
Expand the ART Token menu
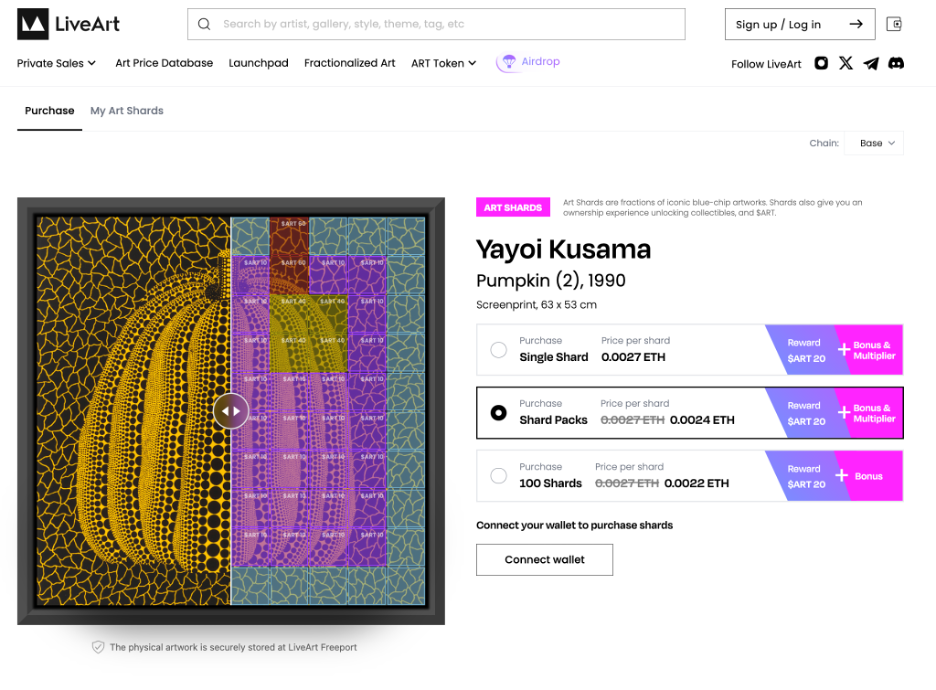[444, 63]
